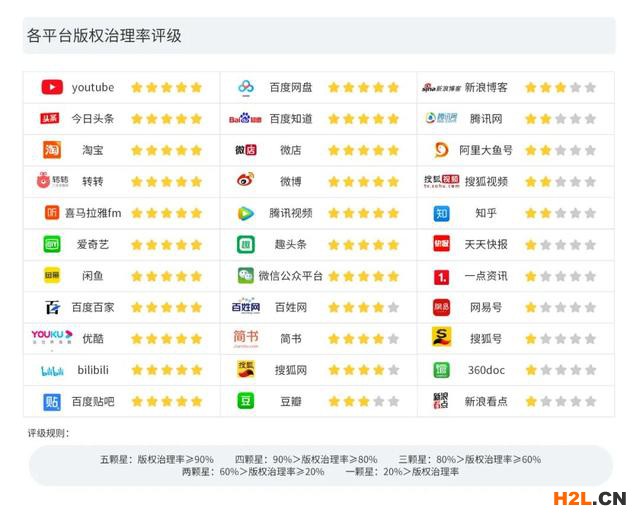Click the Taobao orange logo icon
This screenshot has height=521, width=640.
(x=52, y=150)
